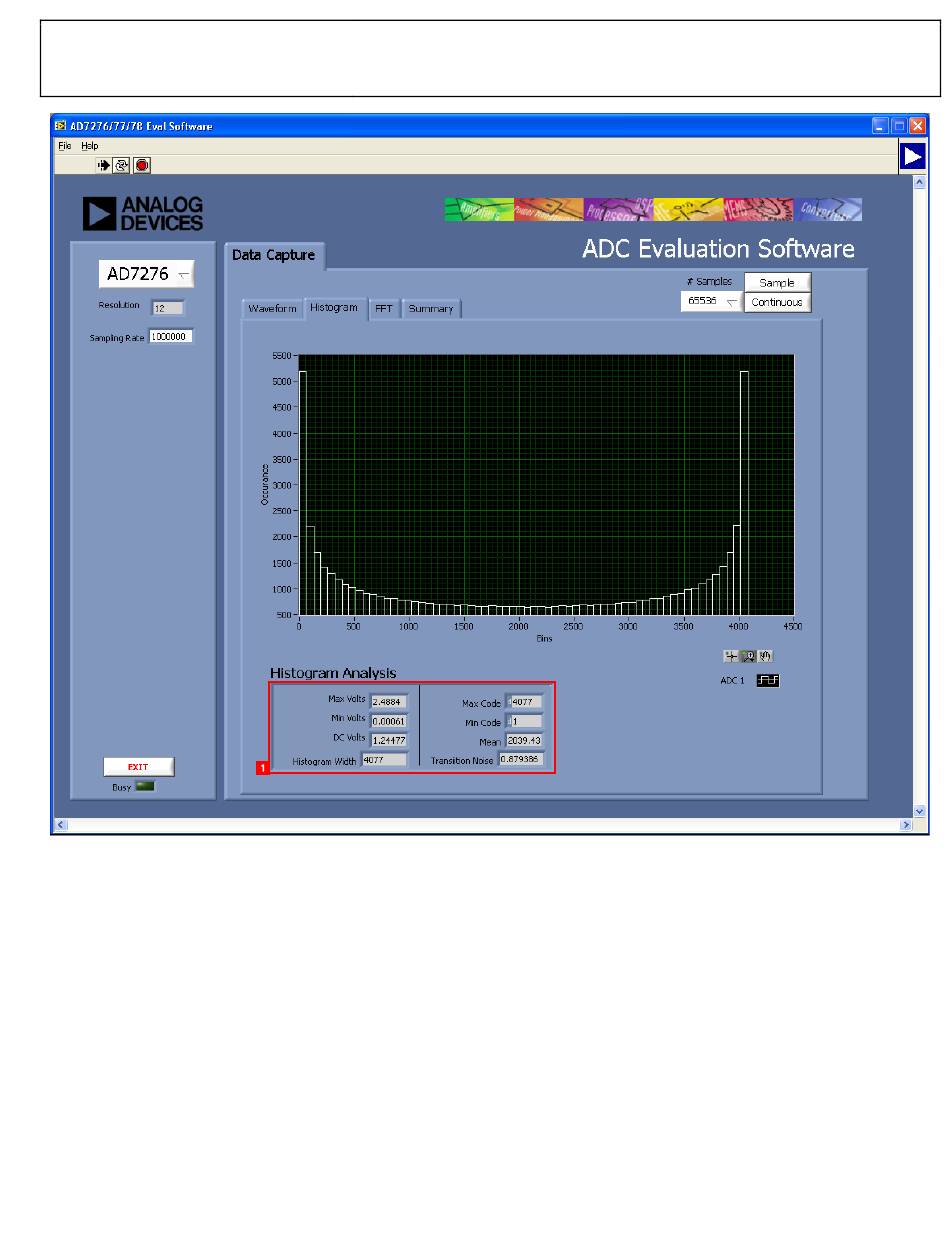Click the Max Code value field
The width and height of the screenshot is (950, 1254).
(525, 702)
